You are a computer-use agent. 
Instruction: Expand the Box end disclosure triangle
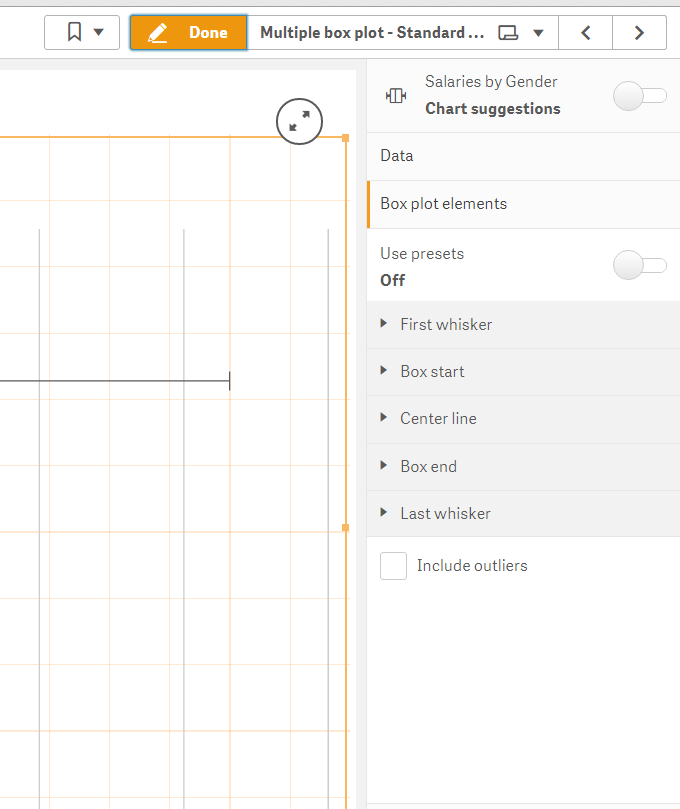point(383,465)
